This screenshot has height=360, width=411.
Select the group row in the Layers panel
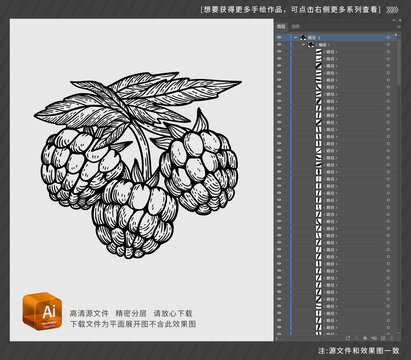(x=337, y=45)
